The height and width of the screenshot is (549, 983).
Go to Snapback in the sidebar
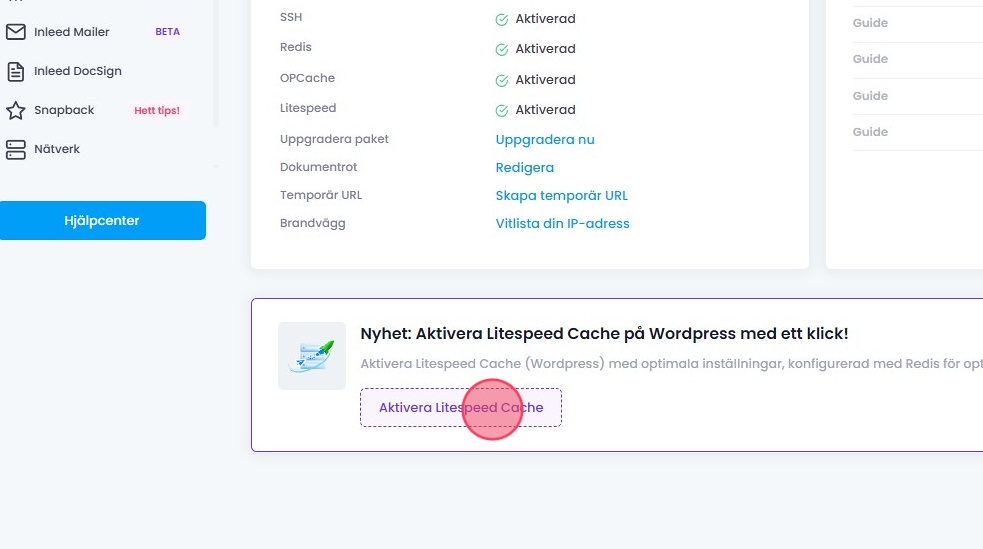click(x=64, y=110)
